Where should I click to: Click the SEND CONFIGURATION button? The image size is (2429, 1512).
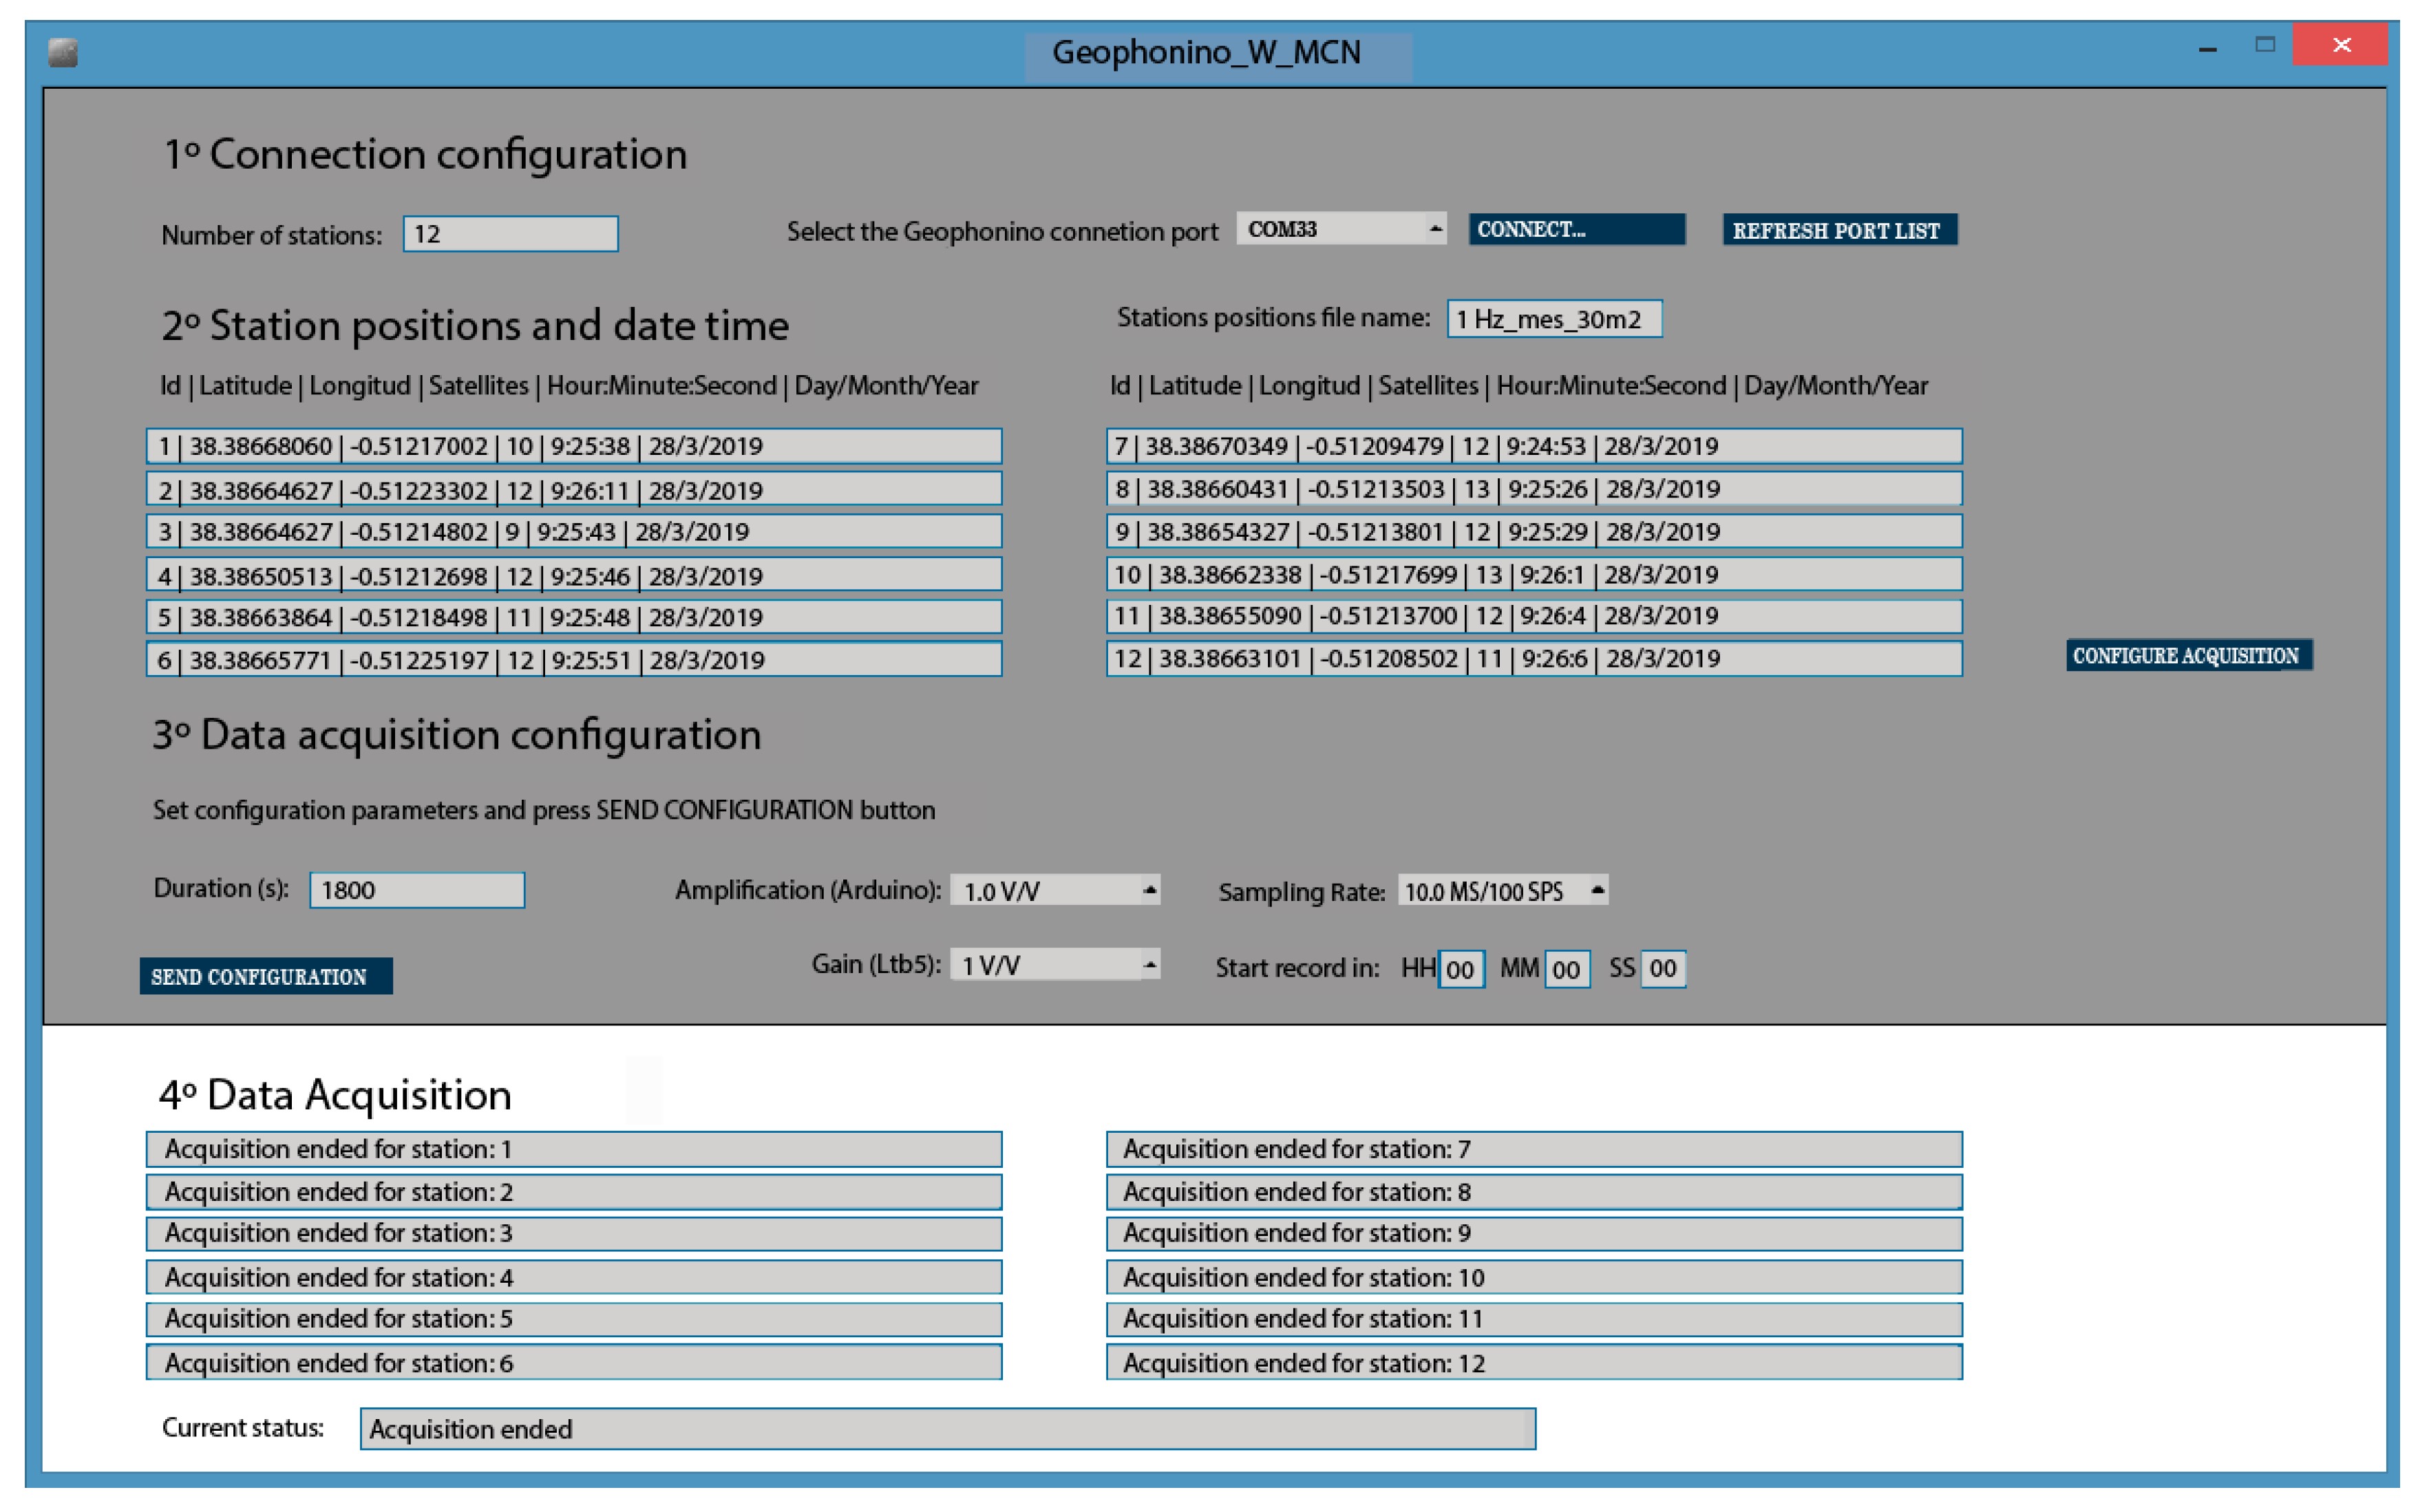tap(266, 977)
